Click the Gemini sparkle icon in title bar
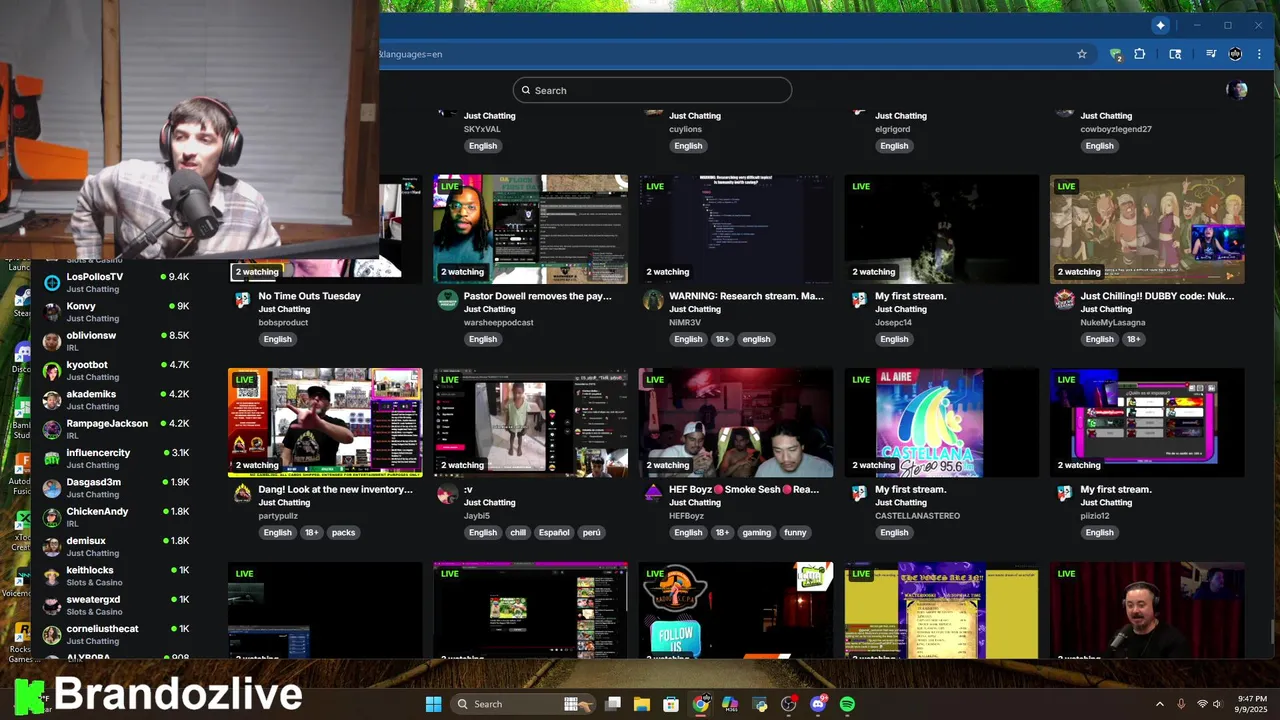Image resolution: width=1280 pixels, height=720 pixels. [x=1160, y=25]
